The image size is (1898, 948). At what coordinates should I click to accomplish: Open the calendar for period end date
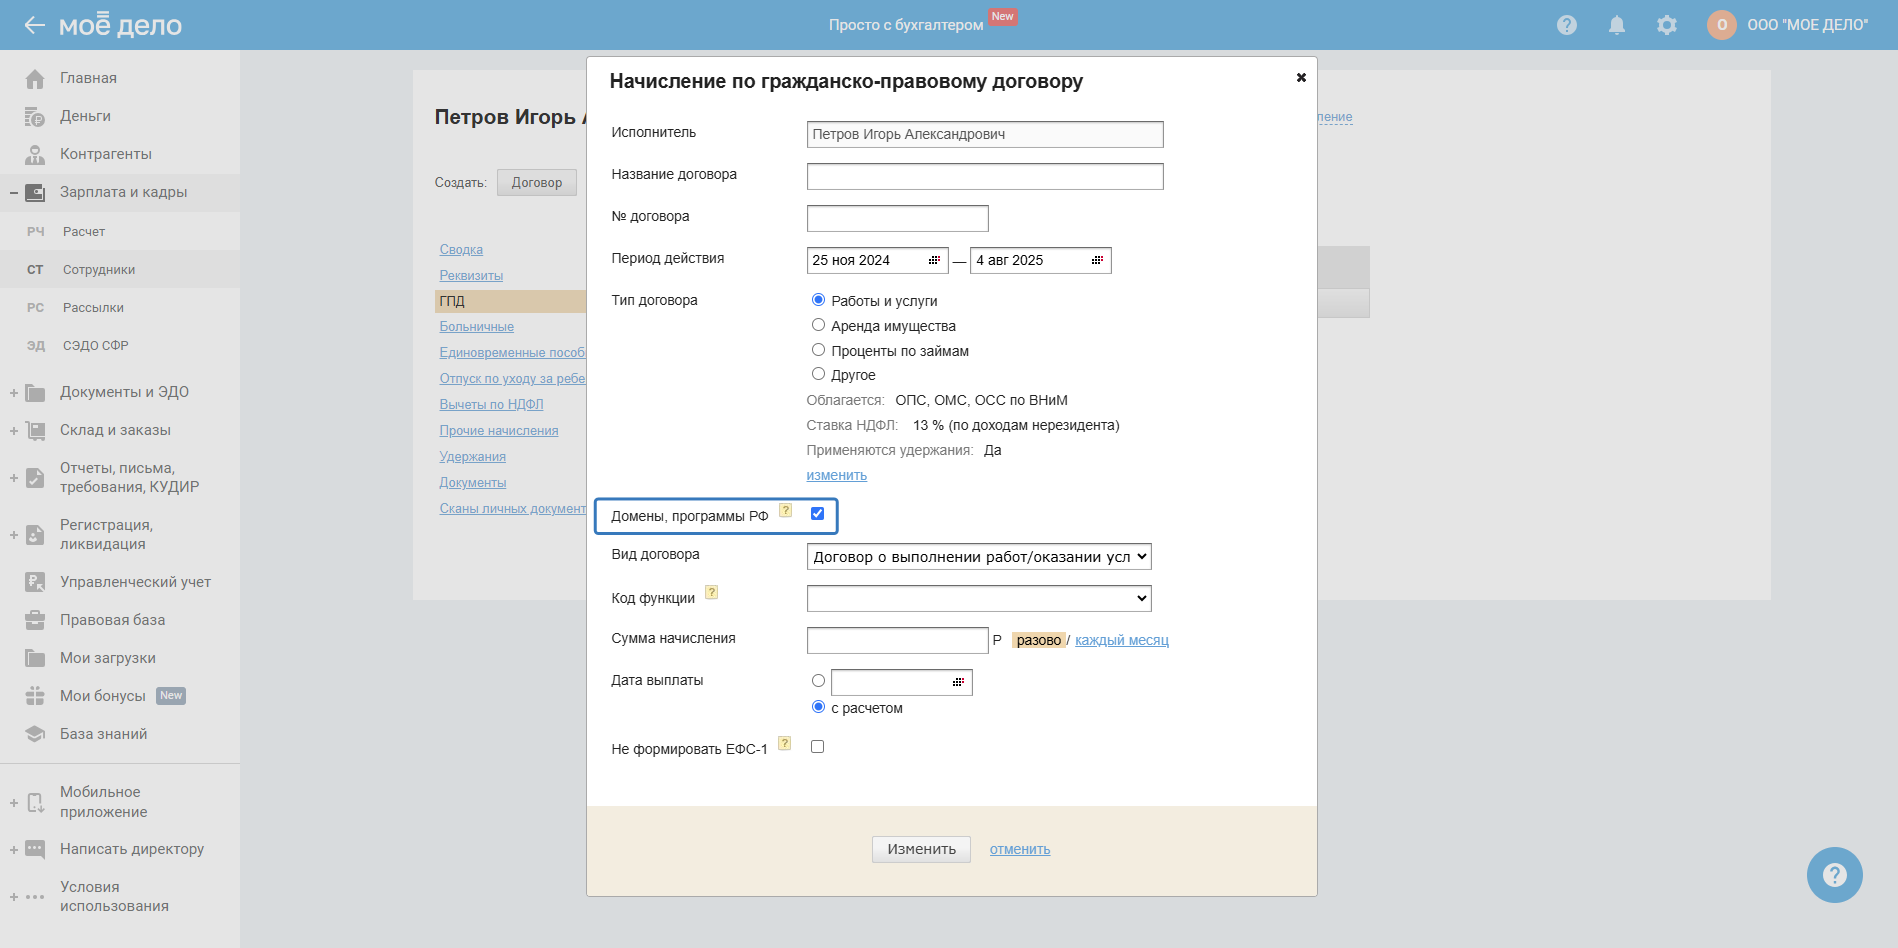point(1097,260)
